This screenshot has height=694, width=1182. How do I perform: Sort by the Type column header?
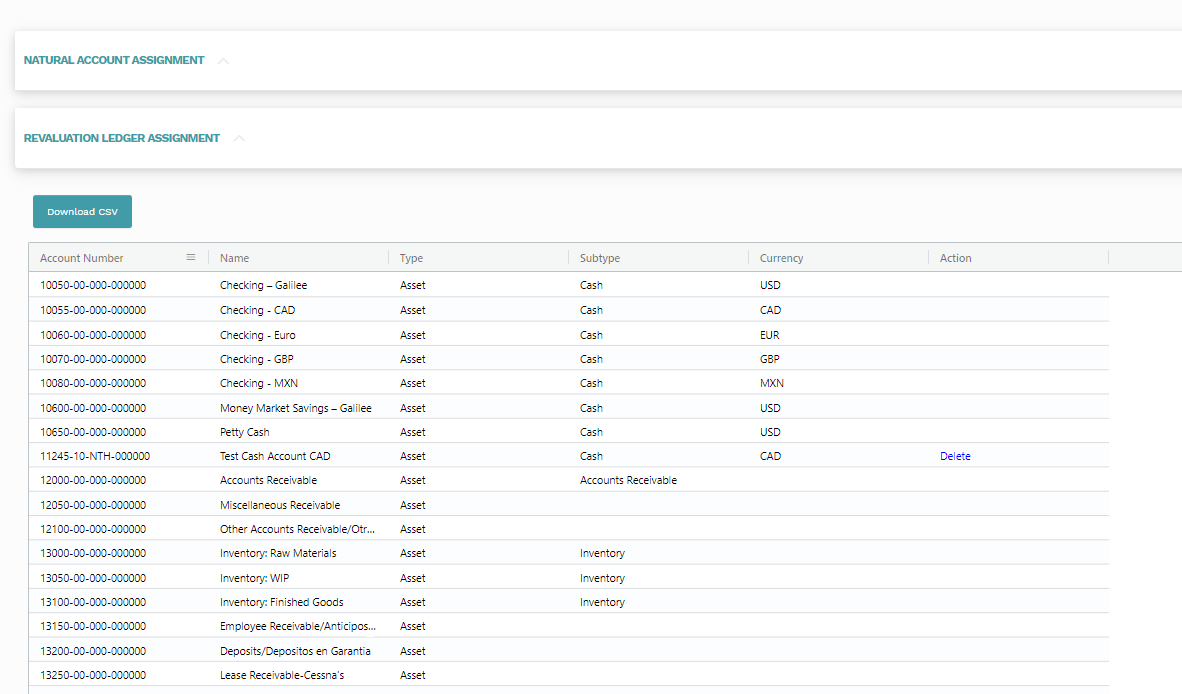[x=411, y=258]
